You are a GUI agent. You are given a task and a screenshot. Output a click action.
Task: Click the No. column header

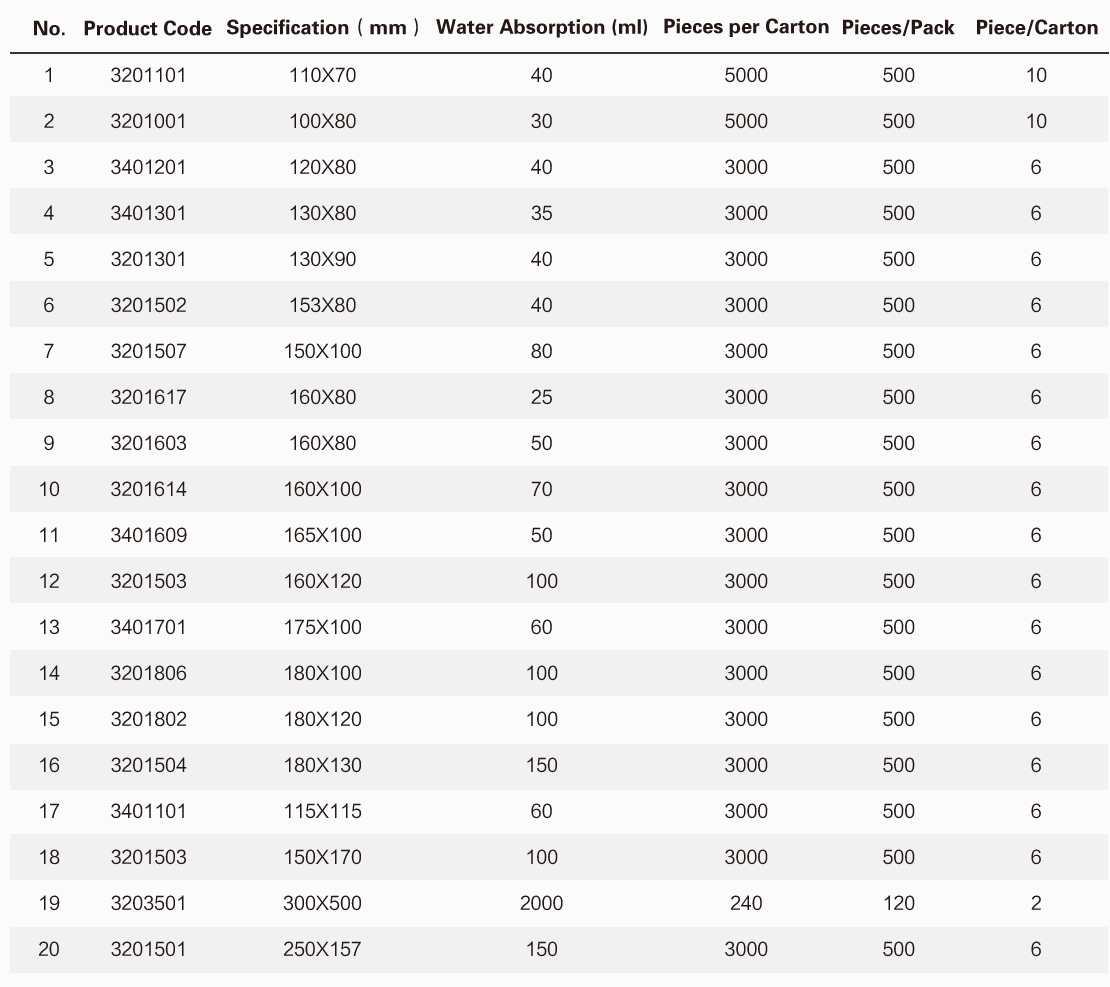point(50,28)
